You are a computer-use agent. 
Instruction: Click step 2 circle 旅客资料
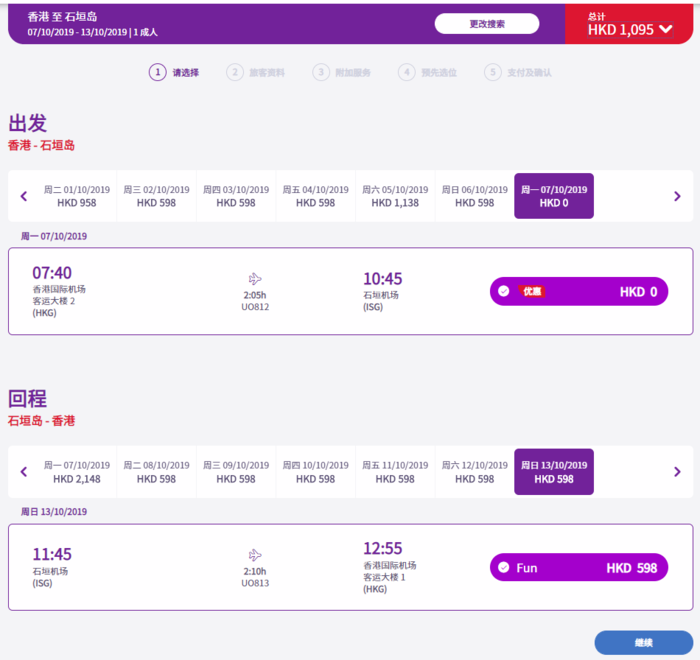(235, 72)
